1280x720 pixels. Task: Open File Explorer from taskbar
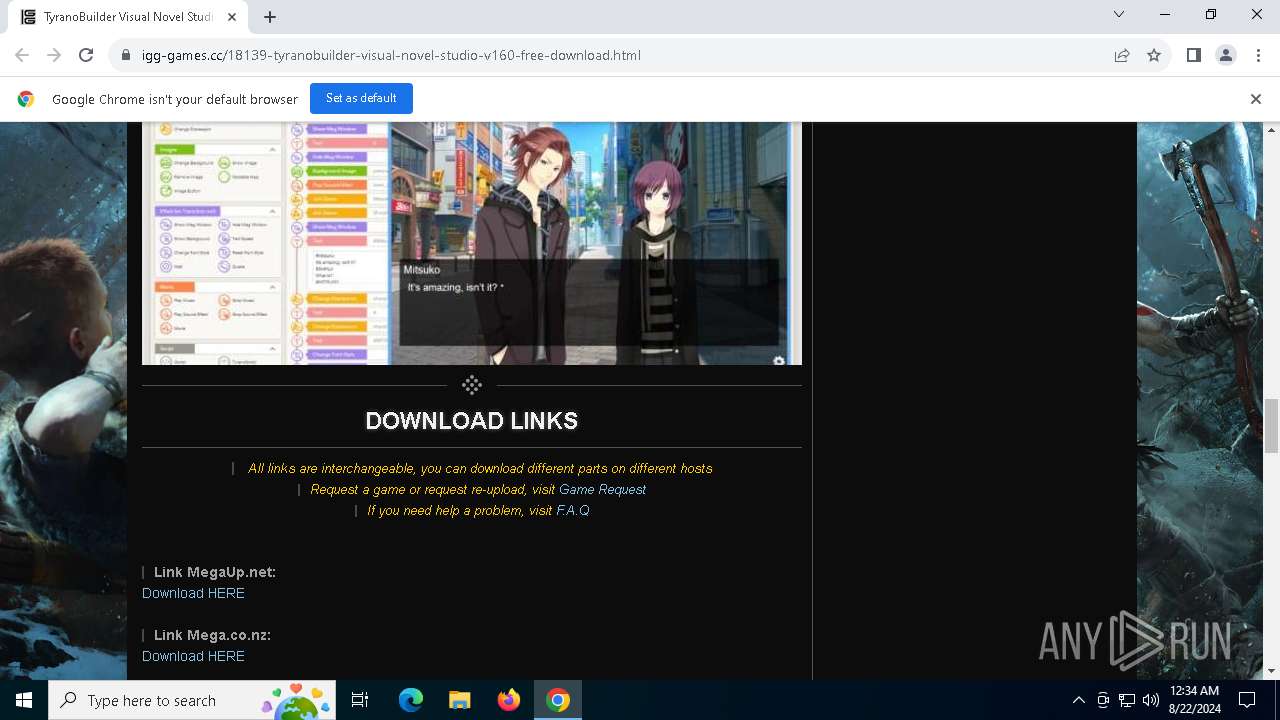[460, 700]
